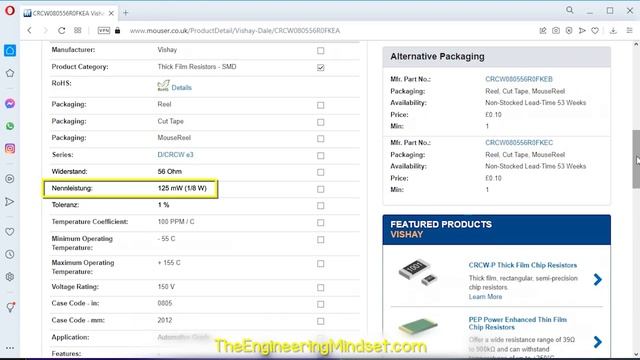
Task: Open the address bar share icon
Action: [543, 31]
